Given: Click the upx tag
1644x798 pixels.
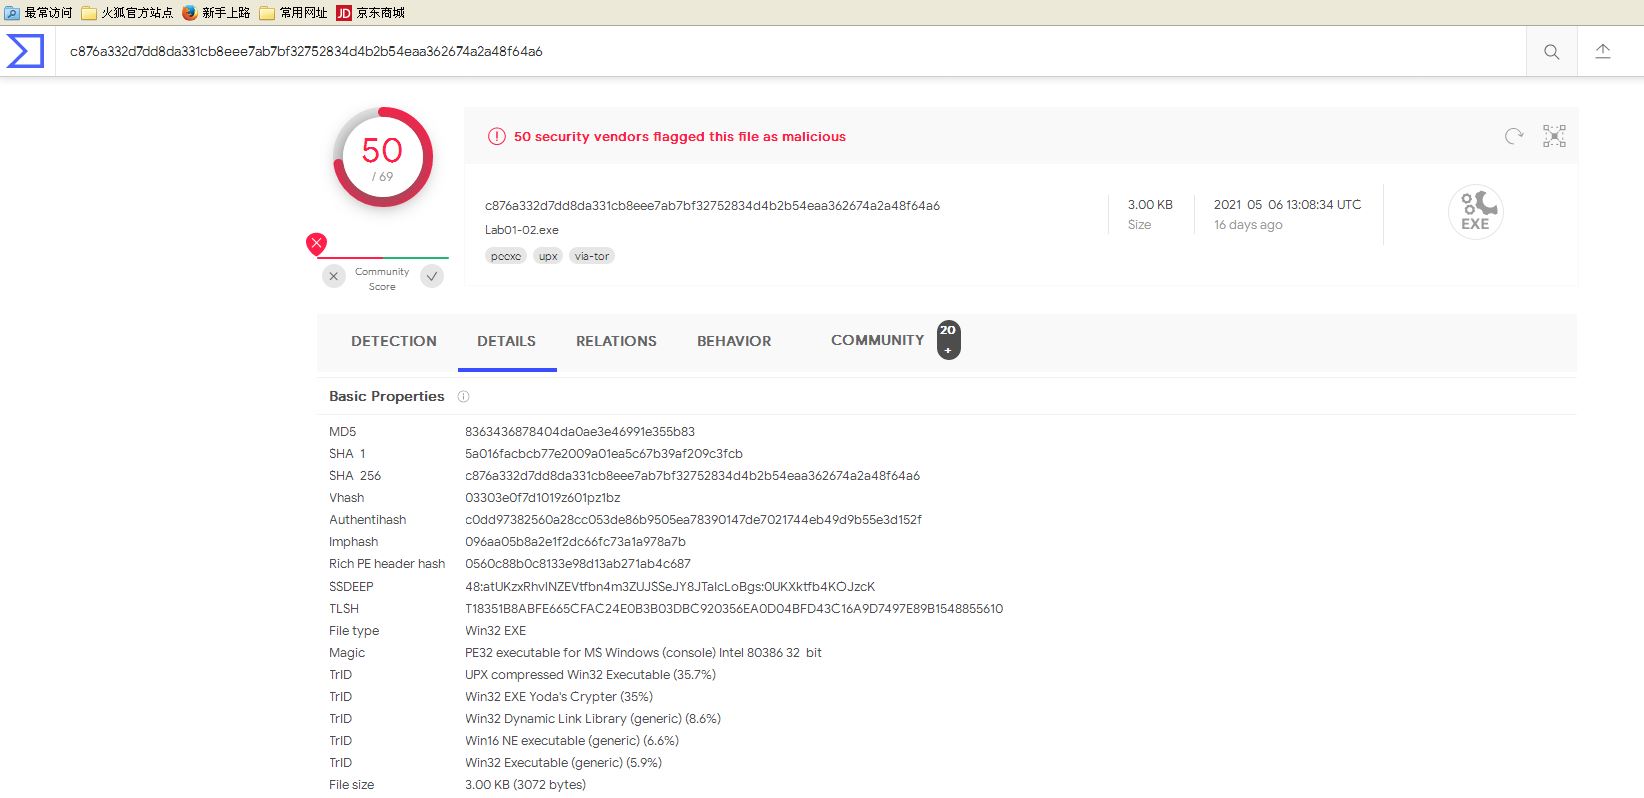Looking at the screenshot, I should click(548, 256).
